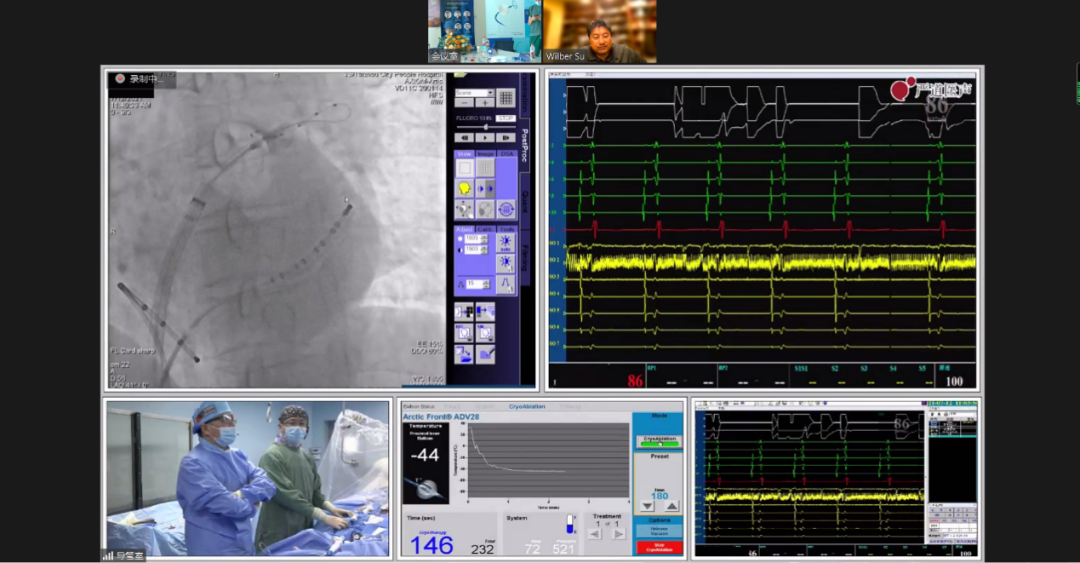Click the grid layout icon beside Scene dropdown

point(506,97)
